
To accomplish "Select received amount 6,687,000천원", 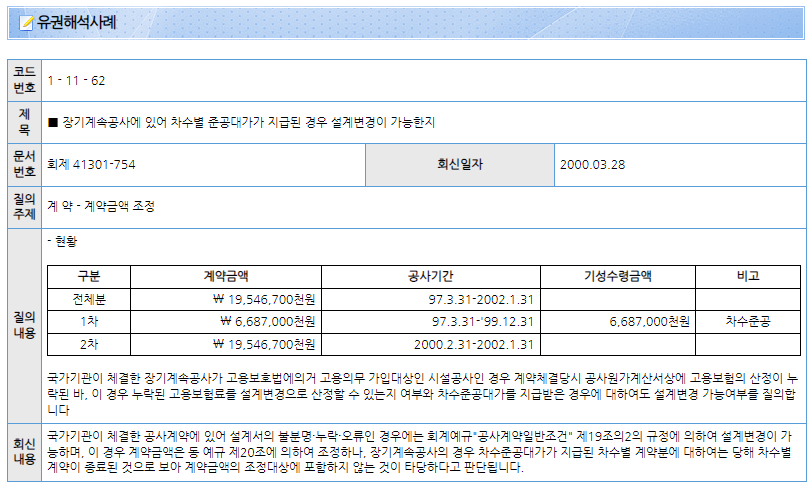I will click(x=649, y=322).
